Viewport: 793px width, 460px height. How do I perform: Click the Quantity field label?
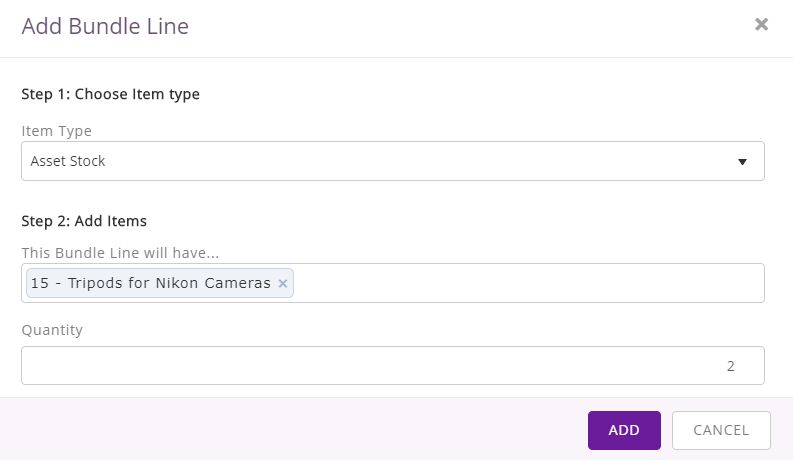point(52,330)
